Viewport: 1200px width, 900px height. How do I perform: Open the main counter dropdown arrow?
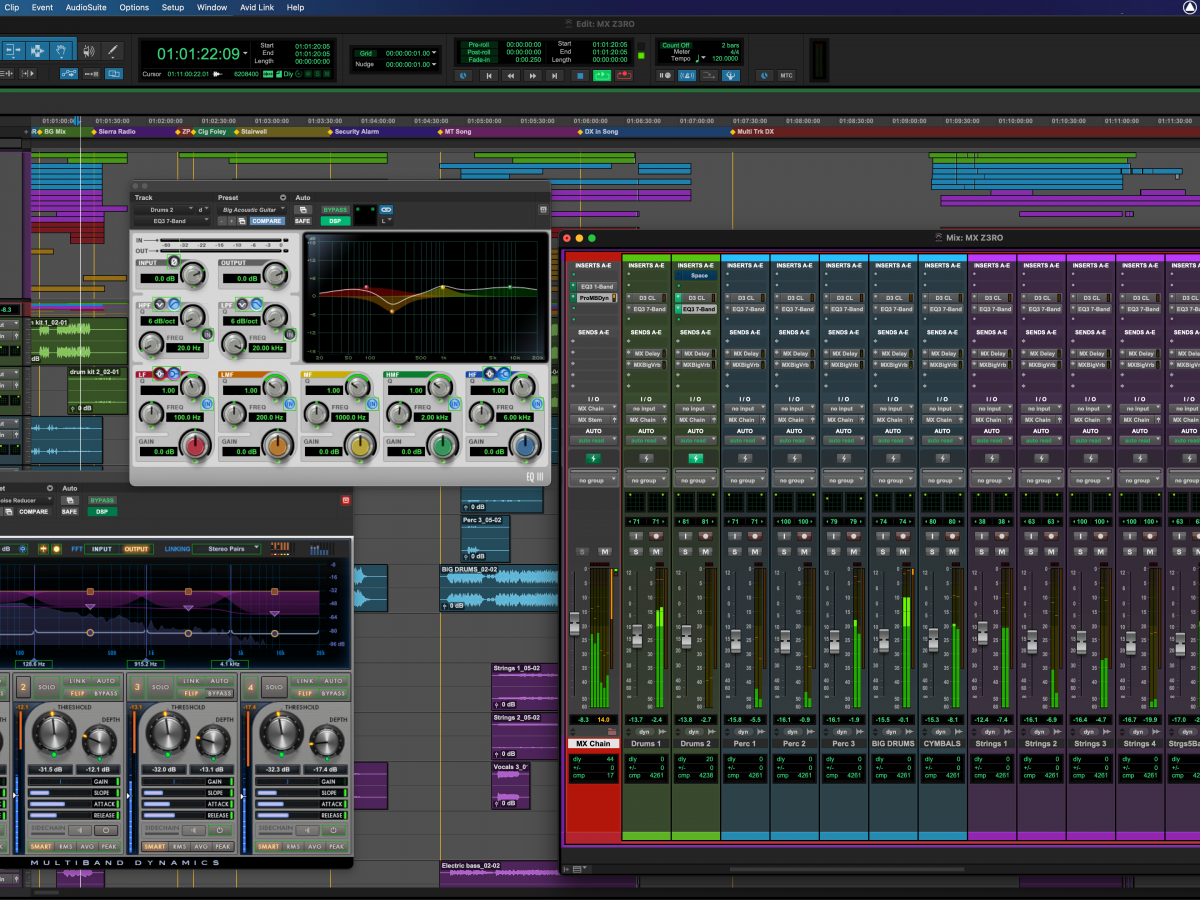click(245, 53)
